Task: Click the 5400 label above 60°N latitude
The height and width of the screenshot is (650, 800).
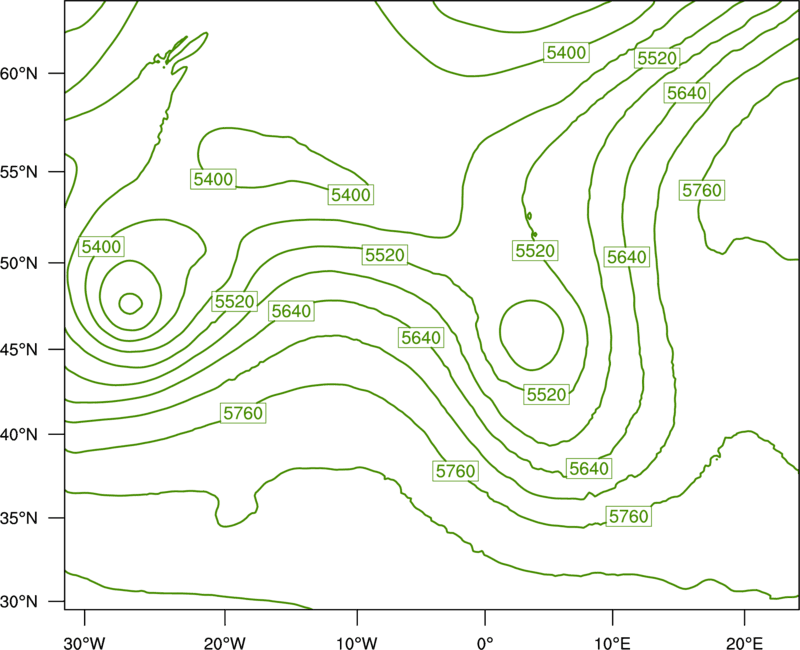Action: click(x=566, y=53)
